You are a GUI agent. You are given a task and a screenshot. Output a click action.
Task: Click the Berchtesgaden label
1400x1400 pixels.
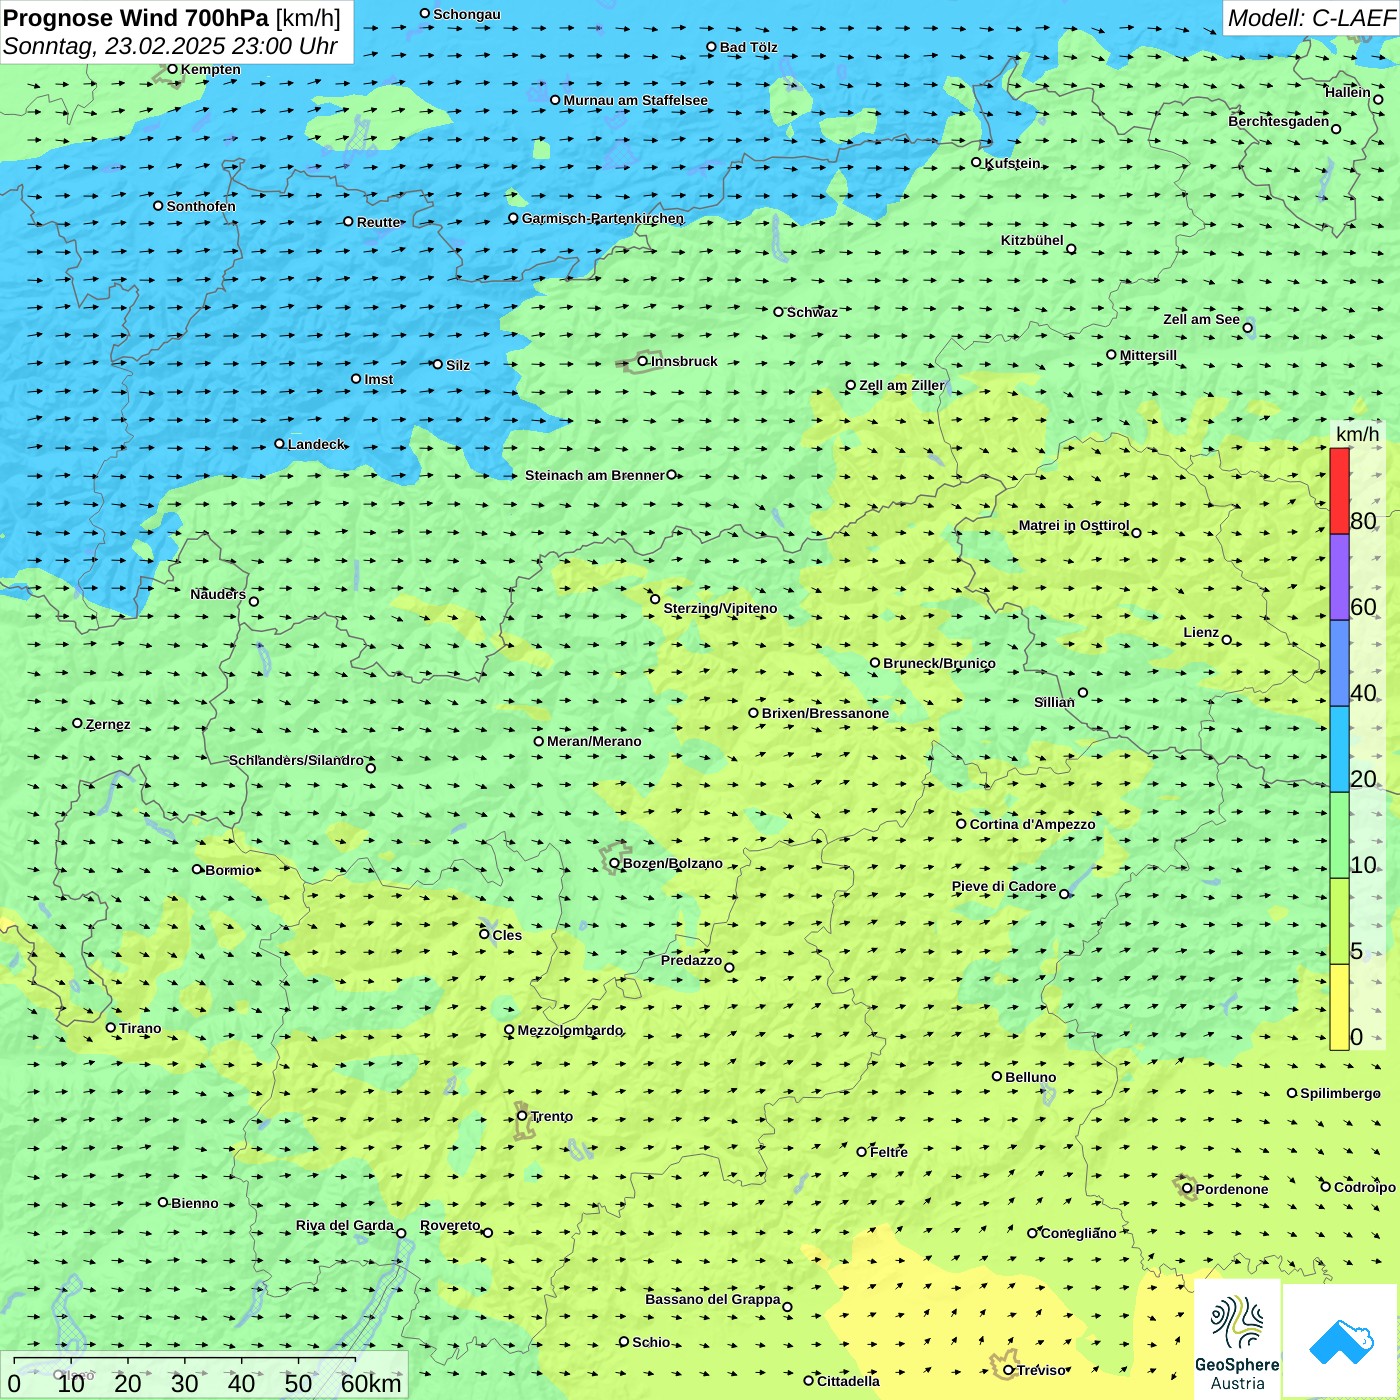(1278, 121)
